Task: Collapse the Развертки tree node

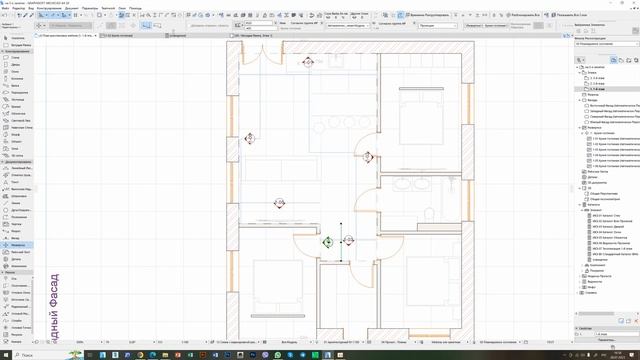Action: pos(580,128)
